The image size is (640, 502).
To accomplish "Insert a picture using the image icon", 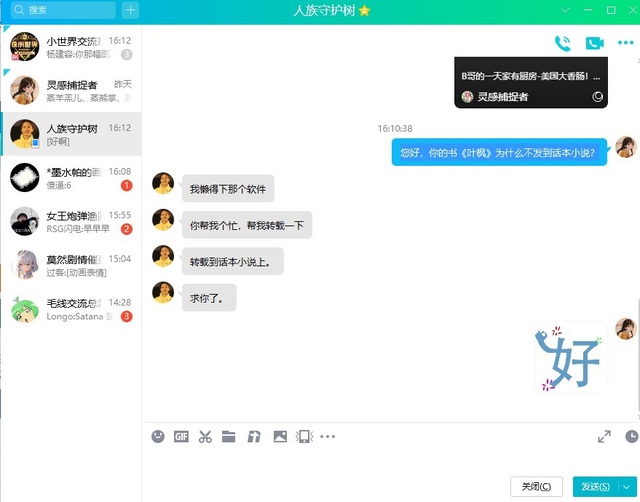I will point(280,436).
